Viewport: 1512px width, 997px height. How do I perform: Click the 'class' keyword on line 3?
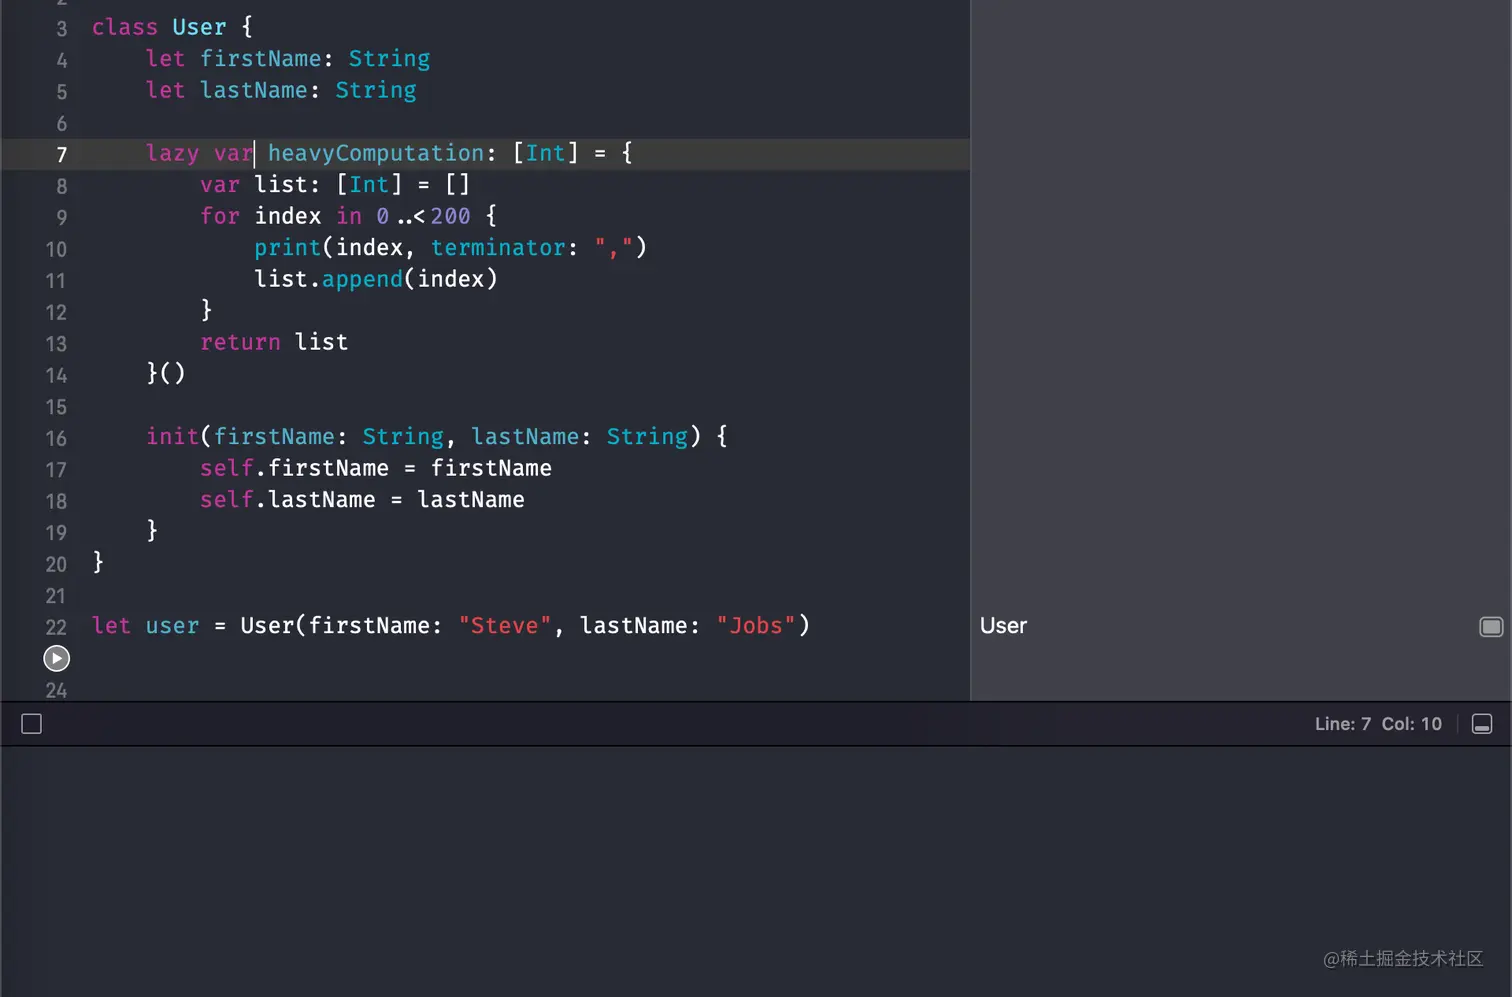tap(125, 27)
